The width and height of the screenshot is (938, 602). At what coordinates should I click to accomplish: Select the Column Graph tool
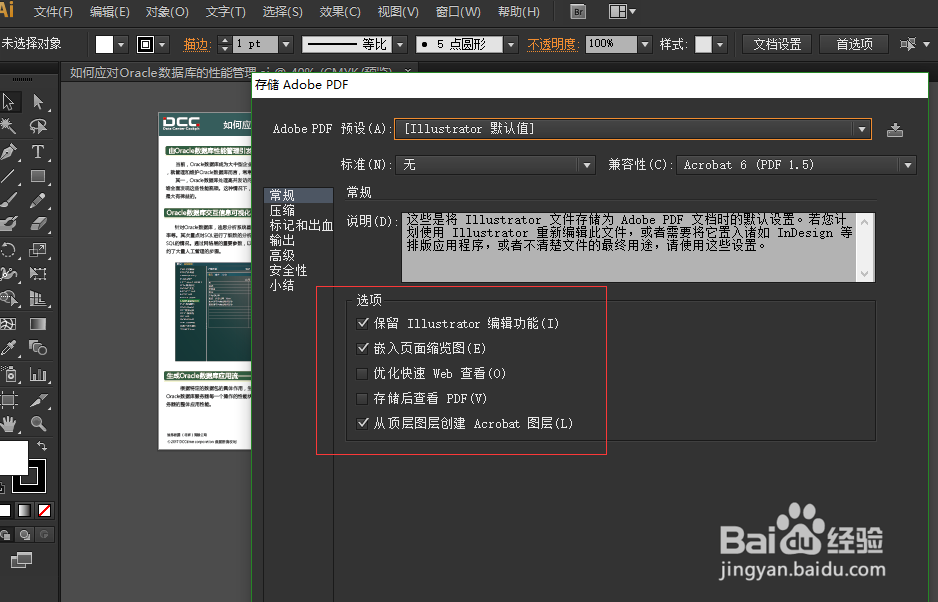coord(38,375)
